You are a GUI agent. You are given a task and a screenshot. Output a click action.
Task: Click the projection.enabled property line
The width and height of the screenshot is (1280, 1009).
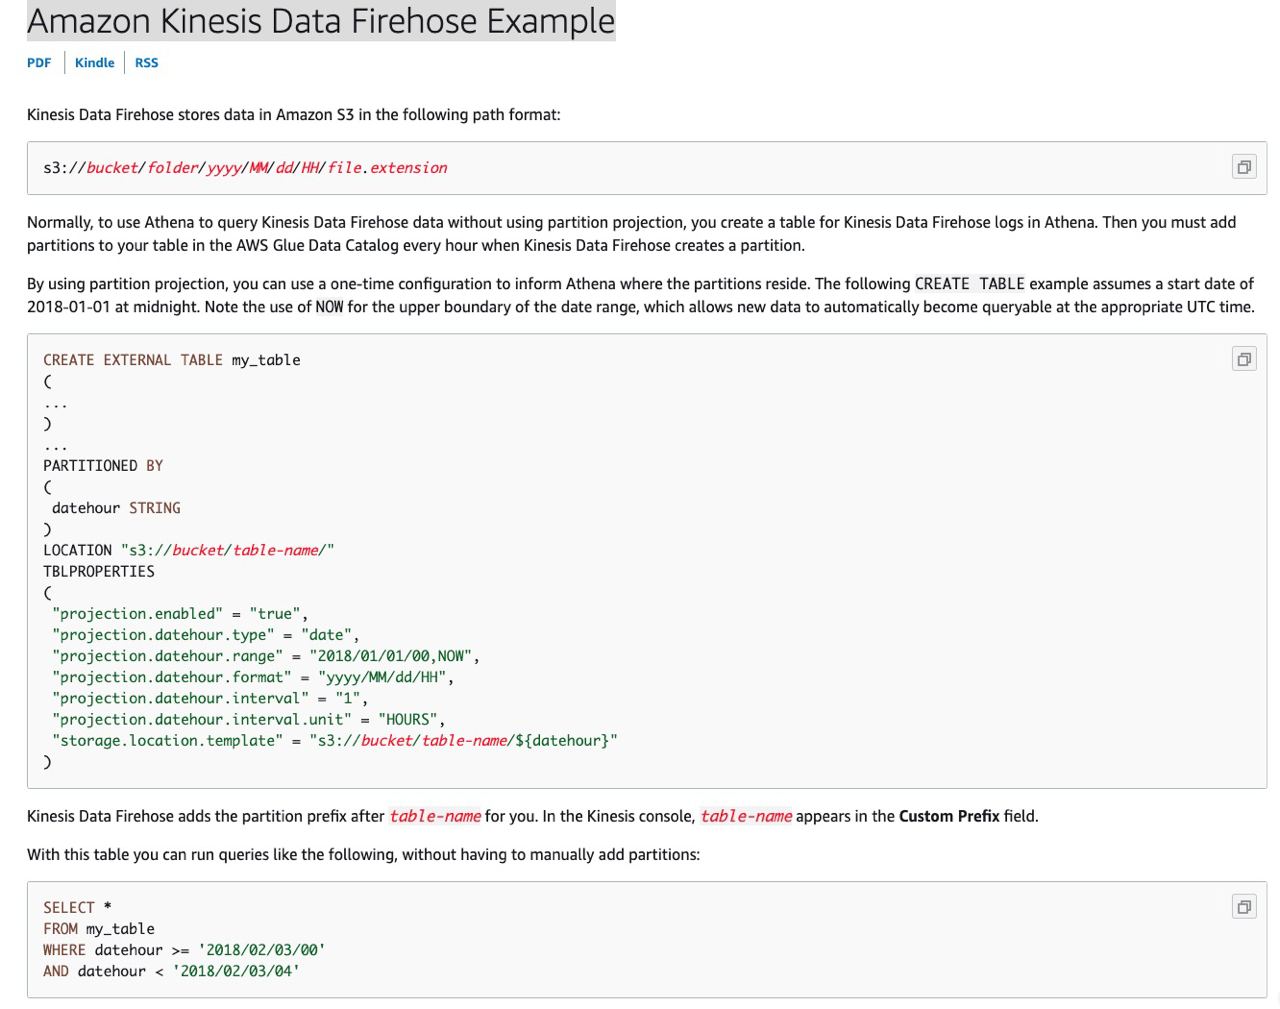pyautogui.click(x=180, y=614)
